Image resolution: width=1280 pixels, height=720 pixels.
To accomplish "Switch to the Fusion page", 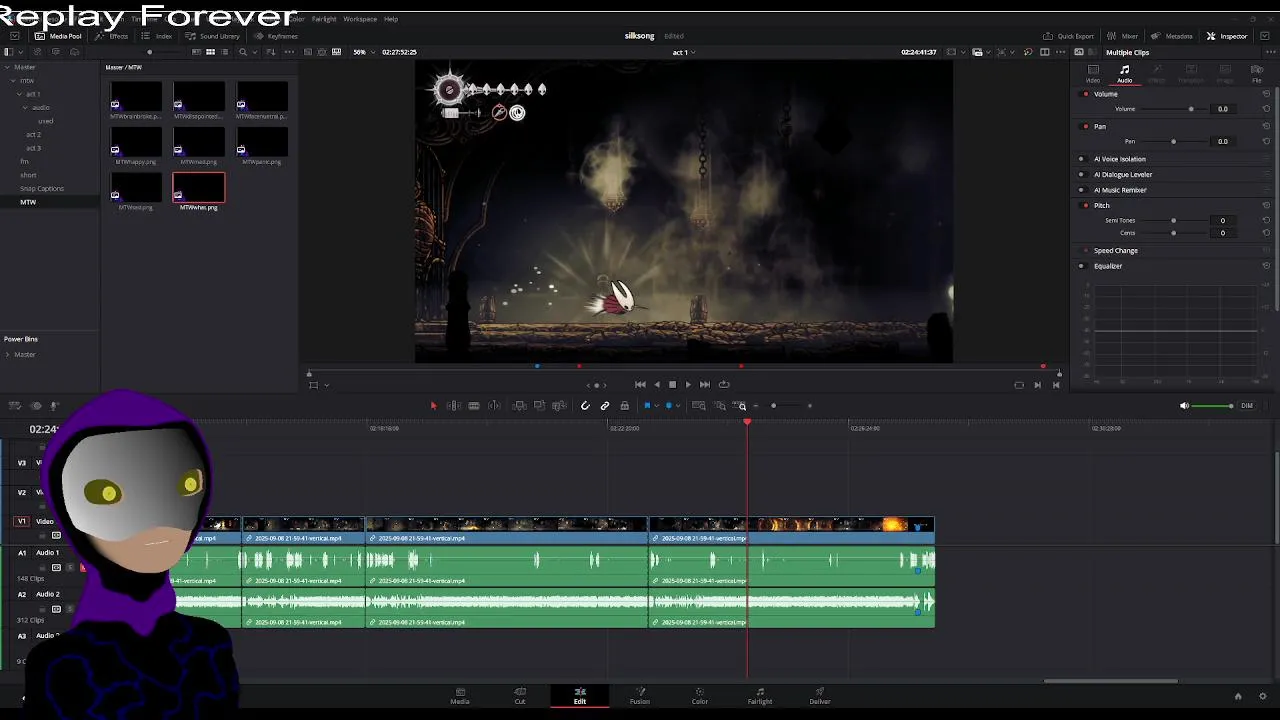I will (x=640, y=696).
